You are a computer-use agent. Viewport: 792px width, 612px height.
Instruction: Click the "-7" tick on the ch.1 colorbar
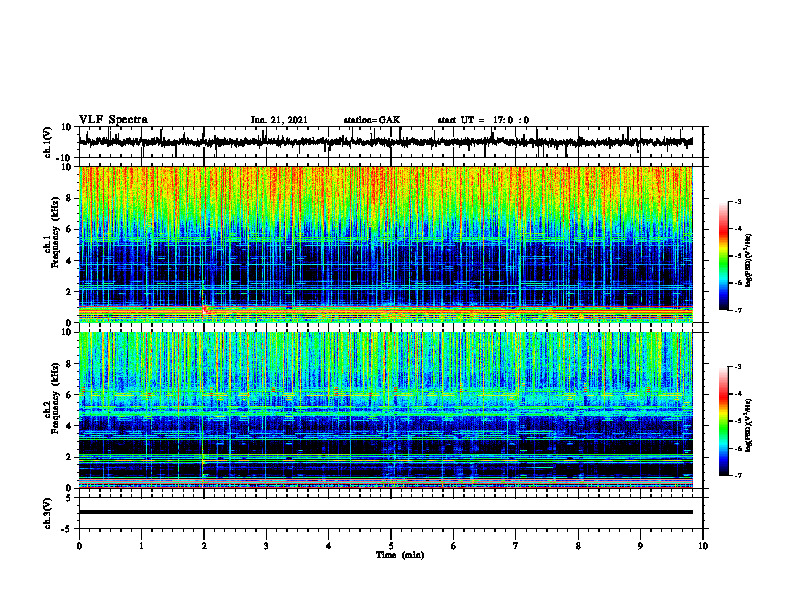tap(737, 310)
